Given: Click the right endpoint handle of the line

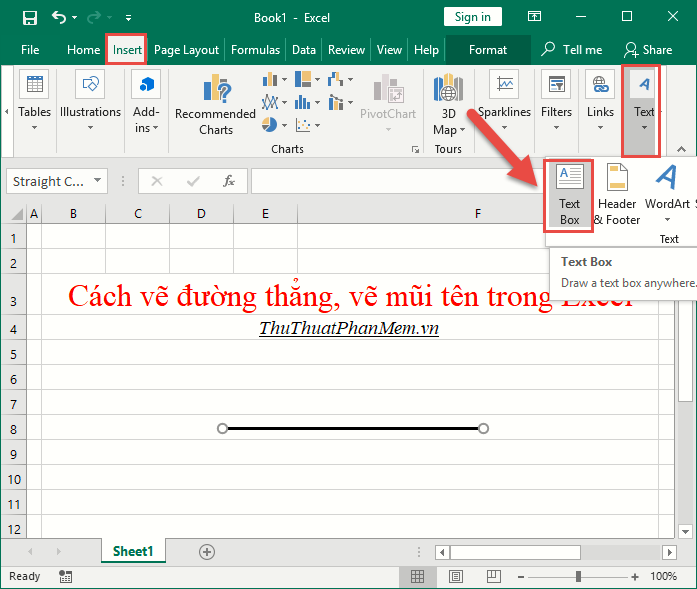Looking at the screenshot, I should click(x=484, y=429).
